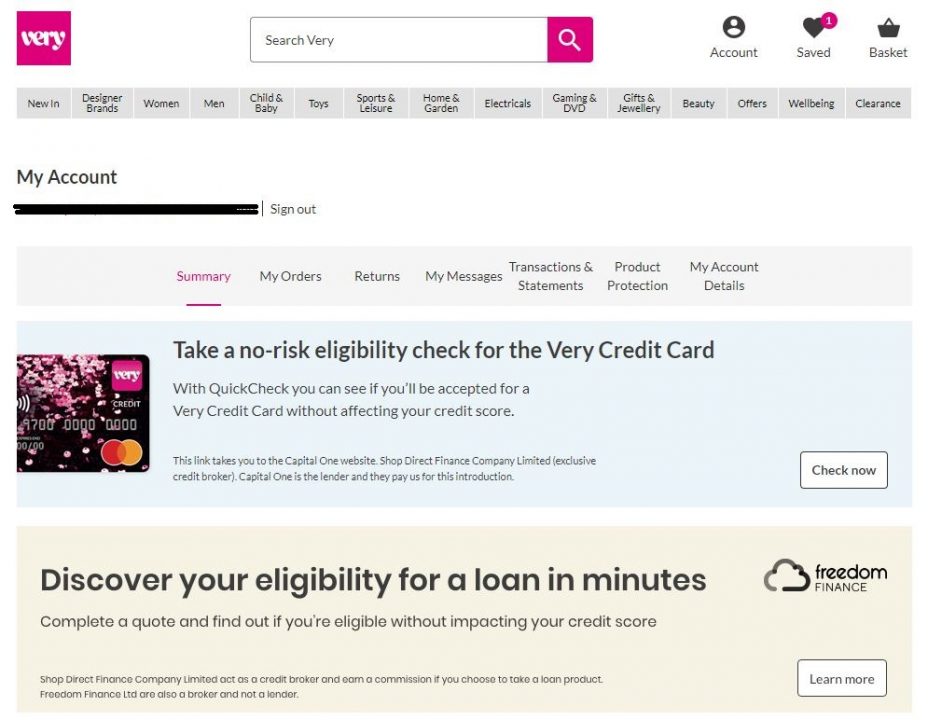Click the Check now button
This screenshot has width=928, height=720.
pos(843,470)
